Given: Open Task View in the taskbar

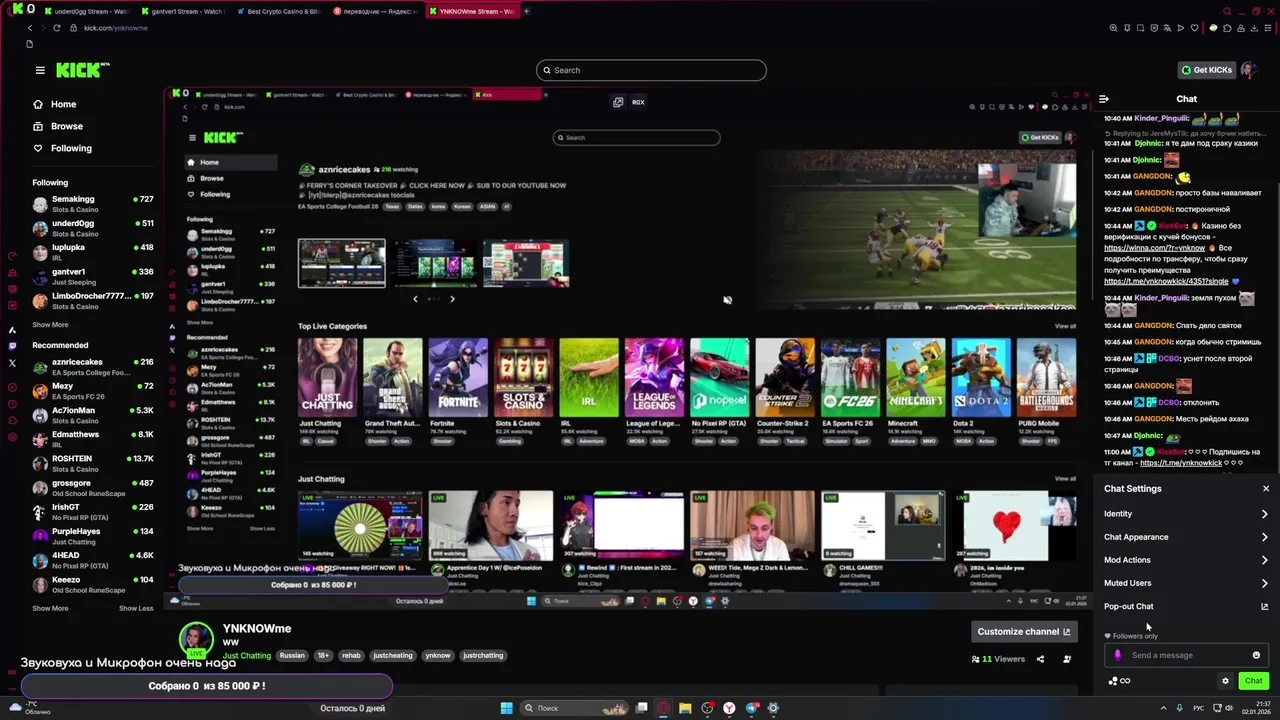Looking at the screenshot, I should 641,708.
